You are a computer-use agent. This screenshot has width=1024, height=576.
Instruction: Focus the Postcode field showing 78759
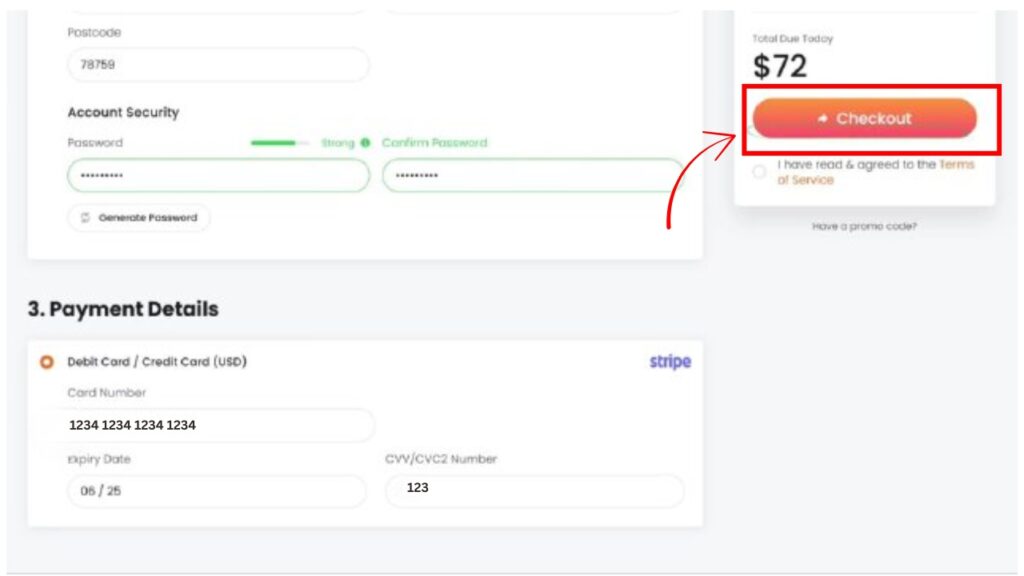point(217,65)
